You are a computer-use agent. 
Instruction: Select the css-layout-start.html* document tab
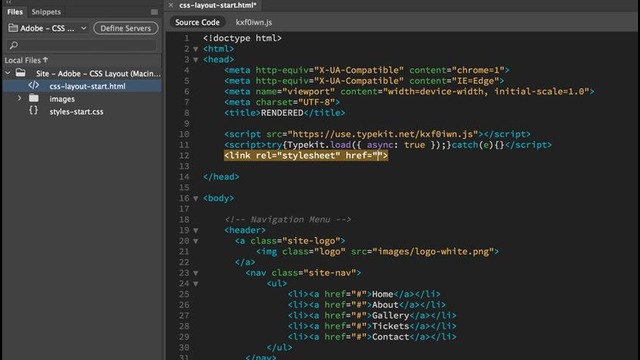218,5
